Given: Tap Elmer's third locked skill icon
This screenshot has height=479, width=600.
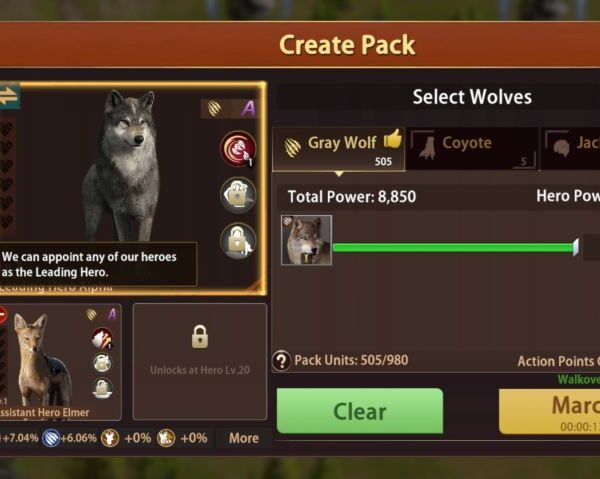Looking at the screenshot, I should click(102, 388).
